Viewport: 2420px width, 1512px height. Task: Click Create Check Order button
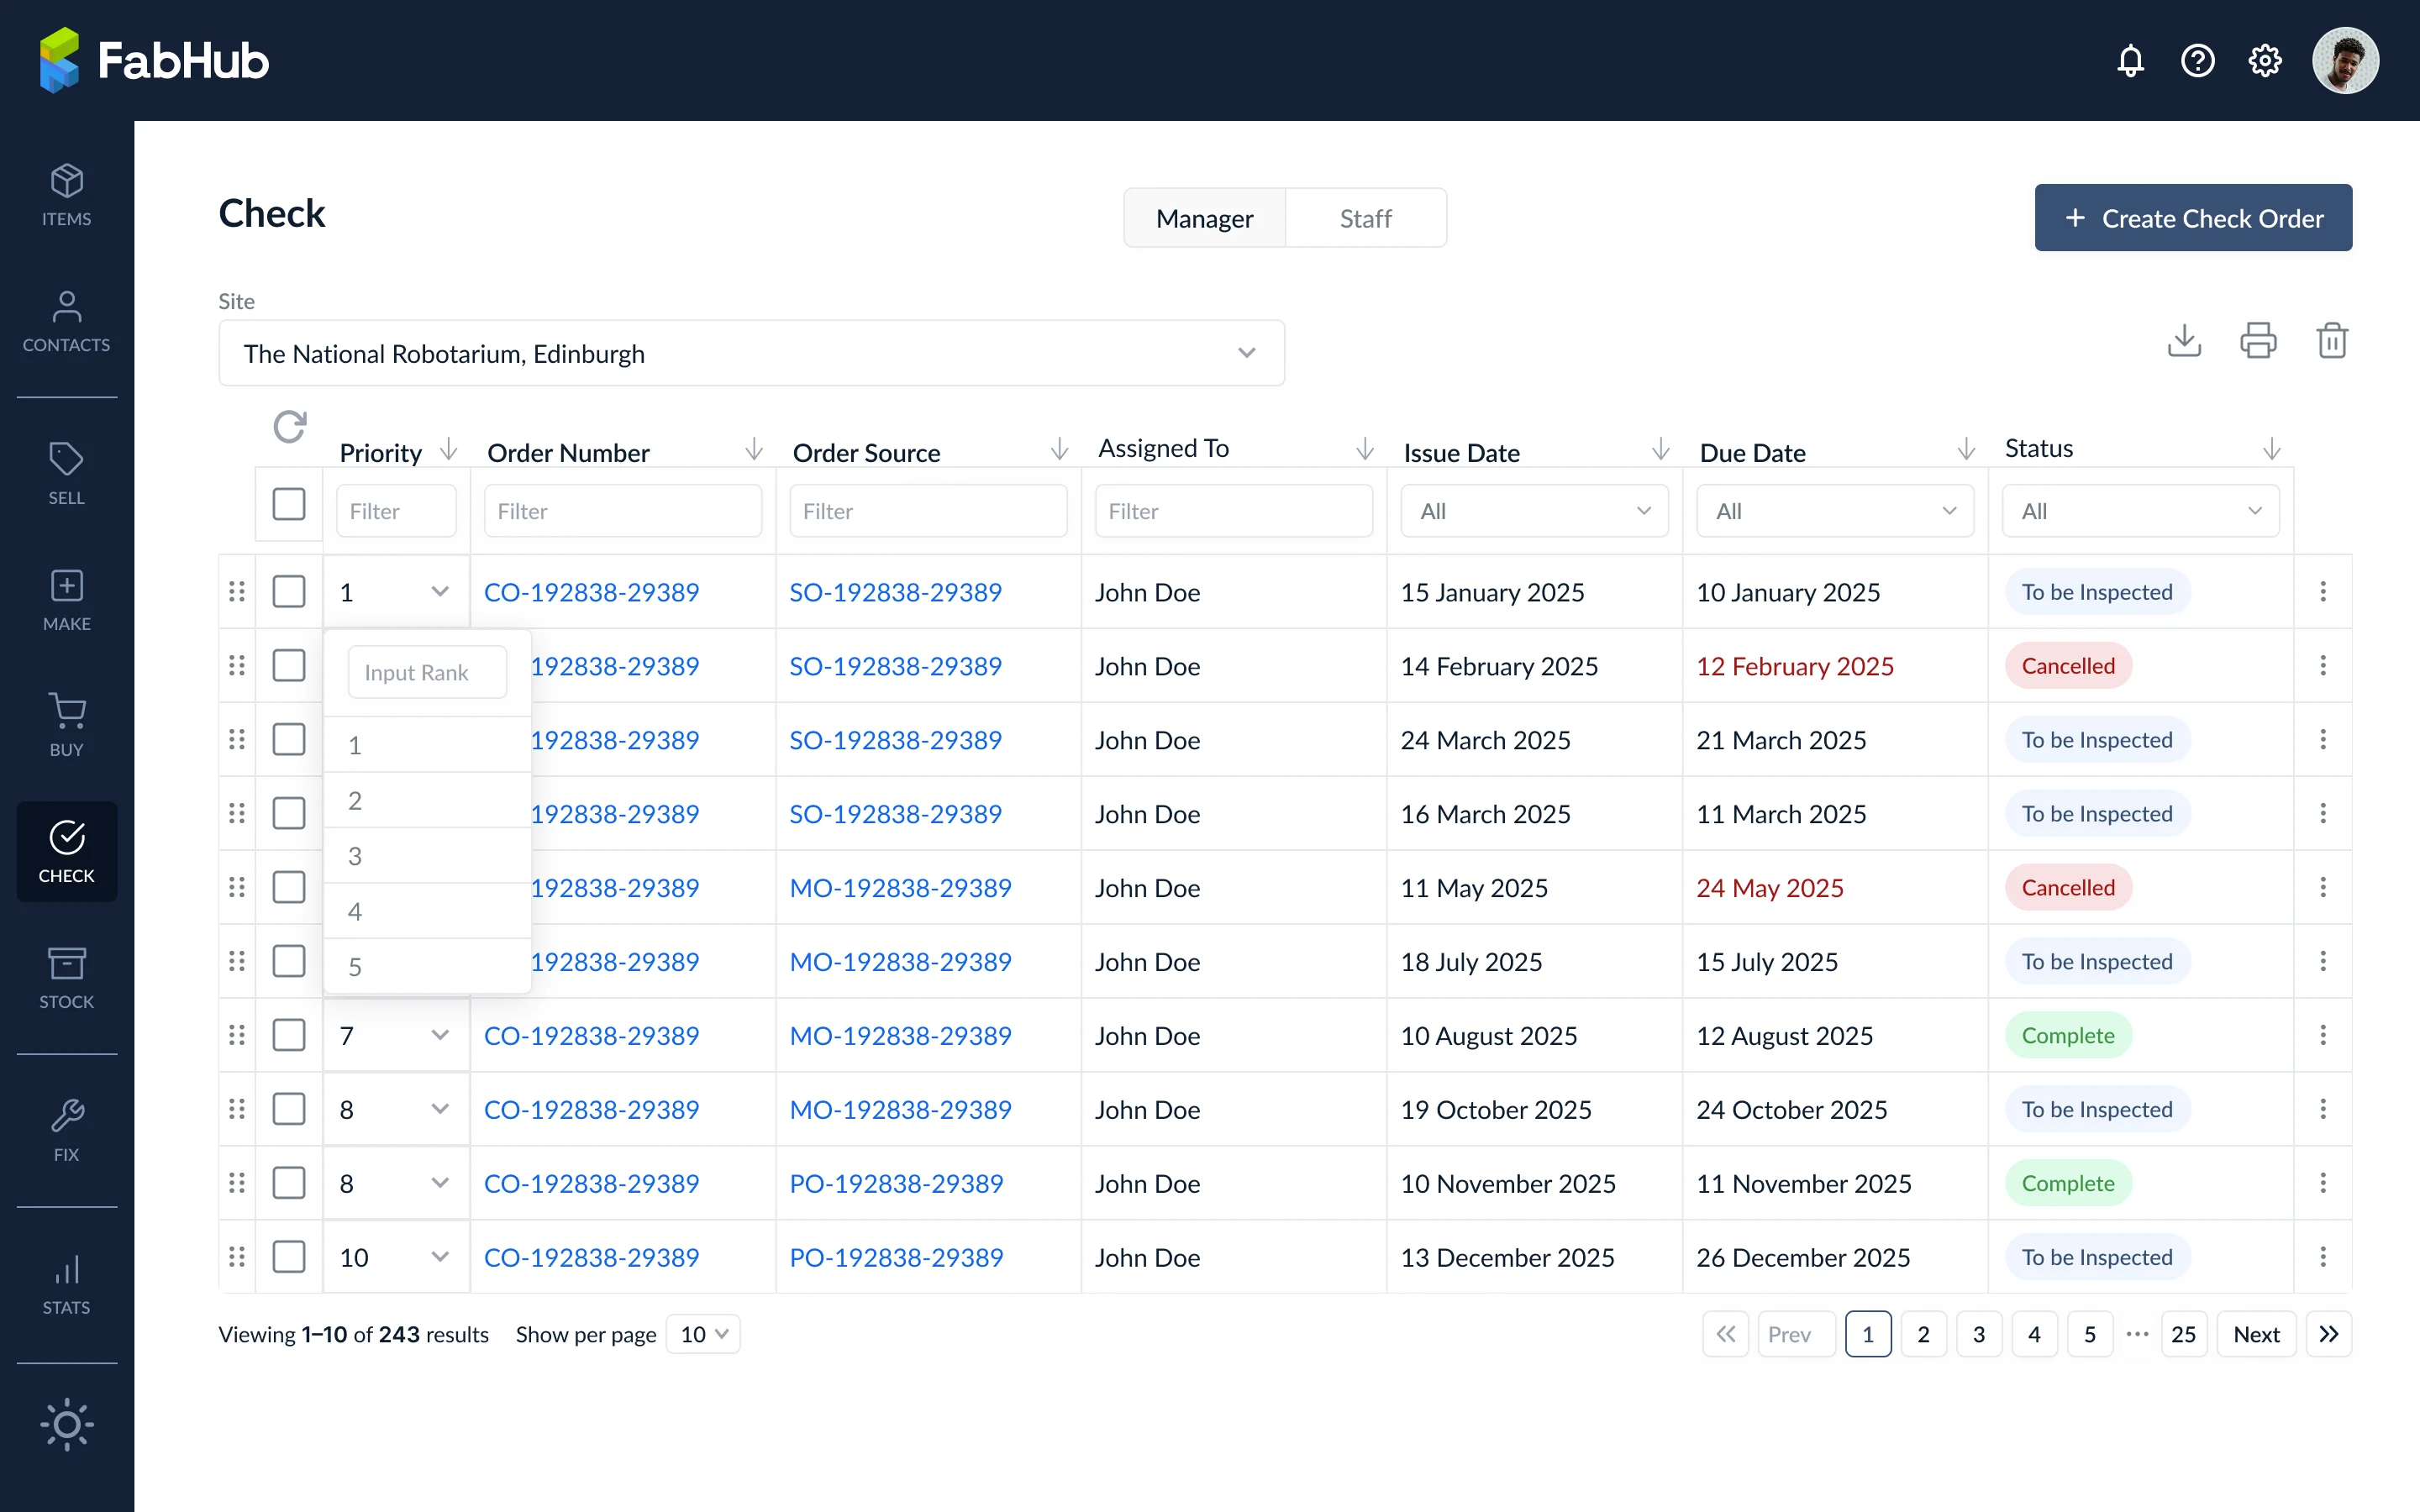(2193, 218)
